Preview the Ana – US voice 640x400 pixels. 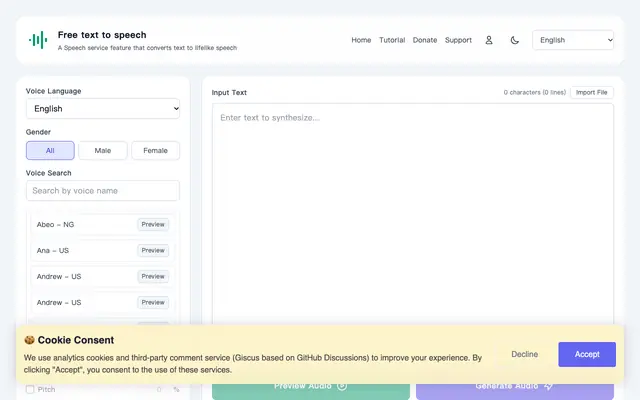pos(153,251)
